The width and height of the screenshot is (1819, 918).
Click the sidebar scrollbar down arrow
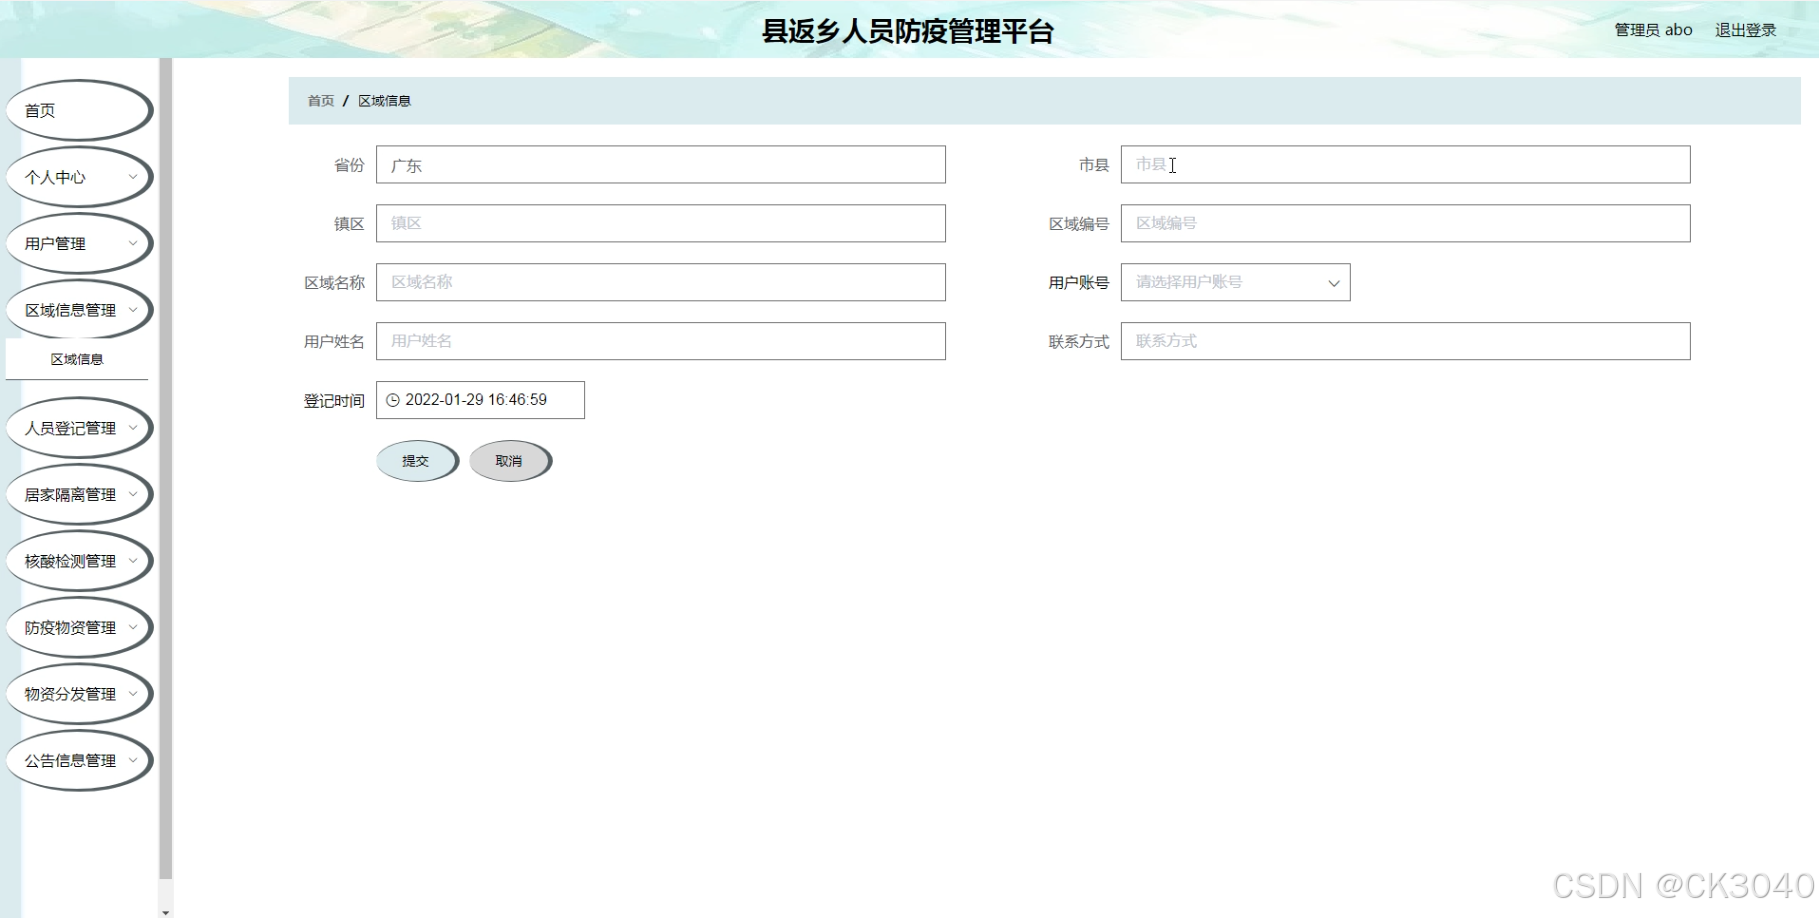[166, 912]
